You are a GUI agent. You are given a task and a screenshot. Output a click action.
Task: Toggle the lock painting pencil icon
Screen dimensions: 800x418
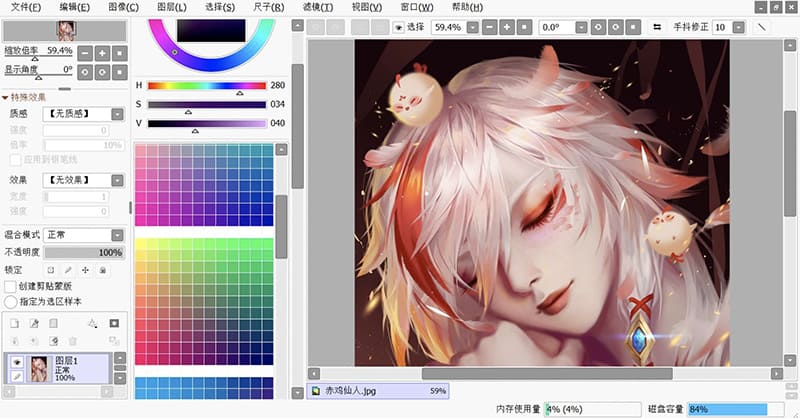[x=68, y=270]
